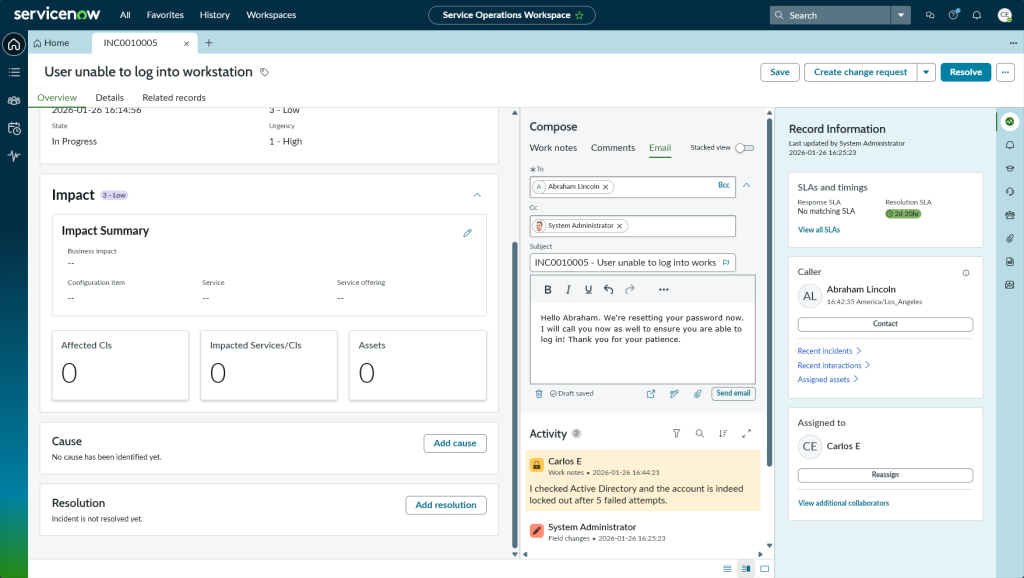Click the undo arrow in email editor

609,290
